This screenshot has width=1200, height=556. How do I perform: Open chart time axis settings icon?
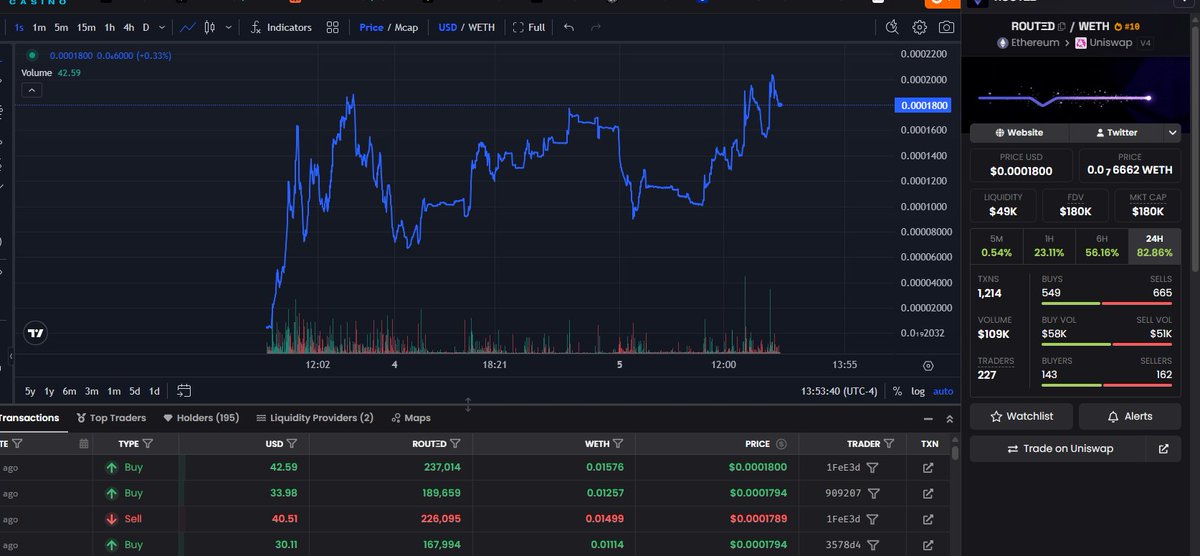(x=928, y=366)
